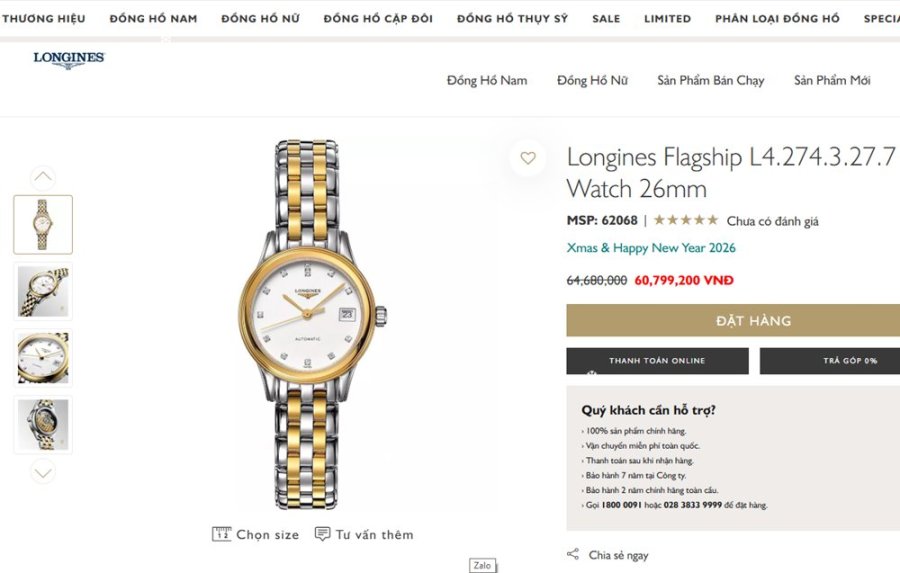Click the Chọn size ruler icon

222,534
